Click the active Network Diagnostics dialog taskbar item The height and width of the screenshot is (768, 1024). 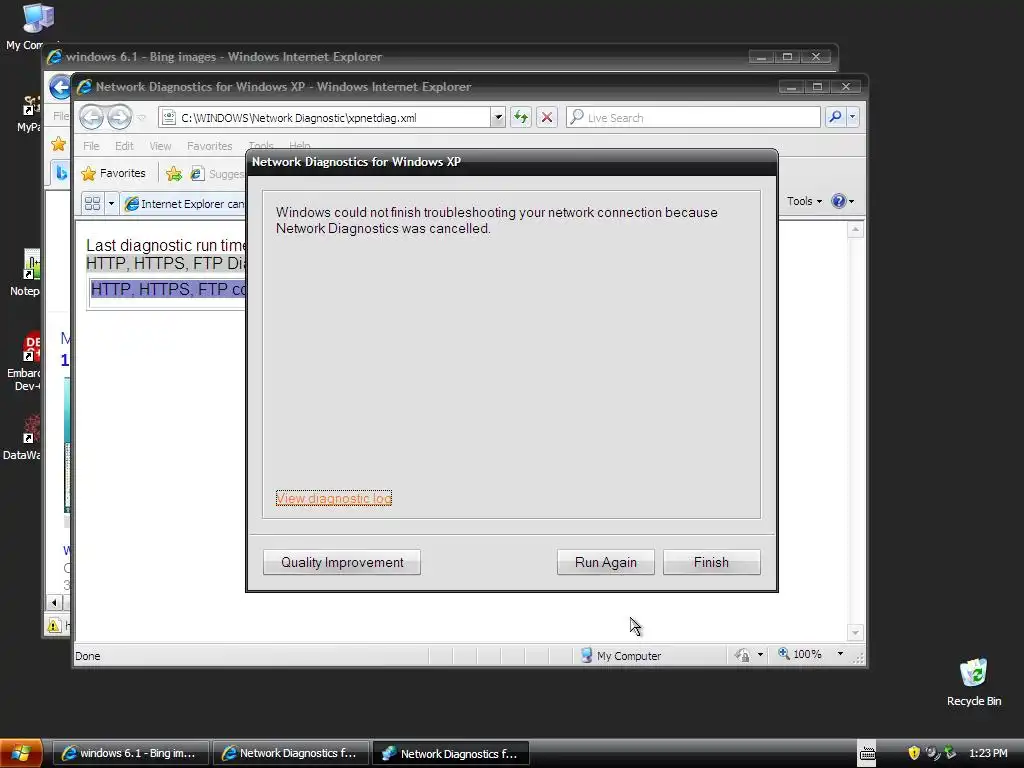(x=451, y=753)
